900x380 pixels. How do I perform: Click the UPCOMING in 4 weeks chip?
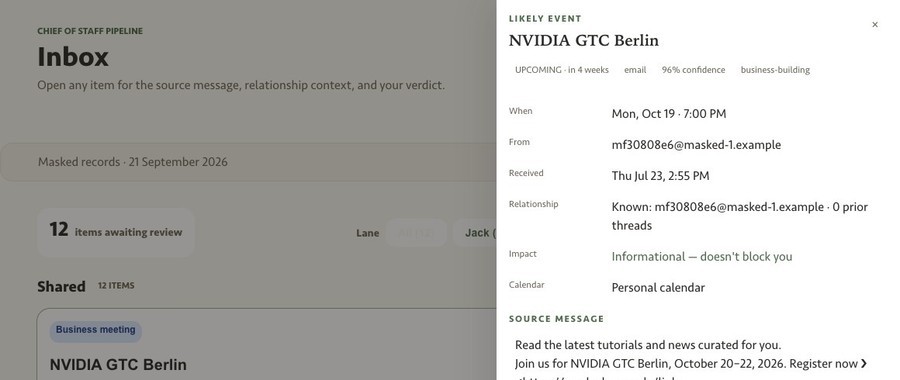(x=561, y=70)
